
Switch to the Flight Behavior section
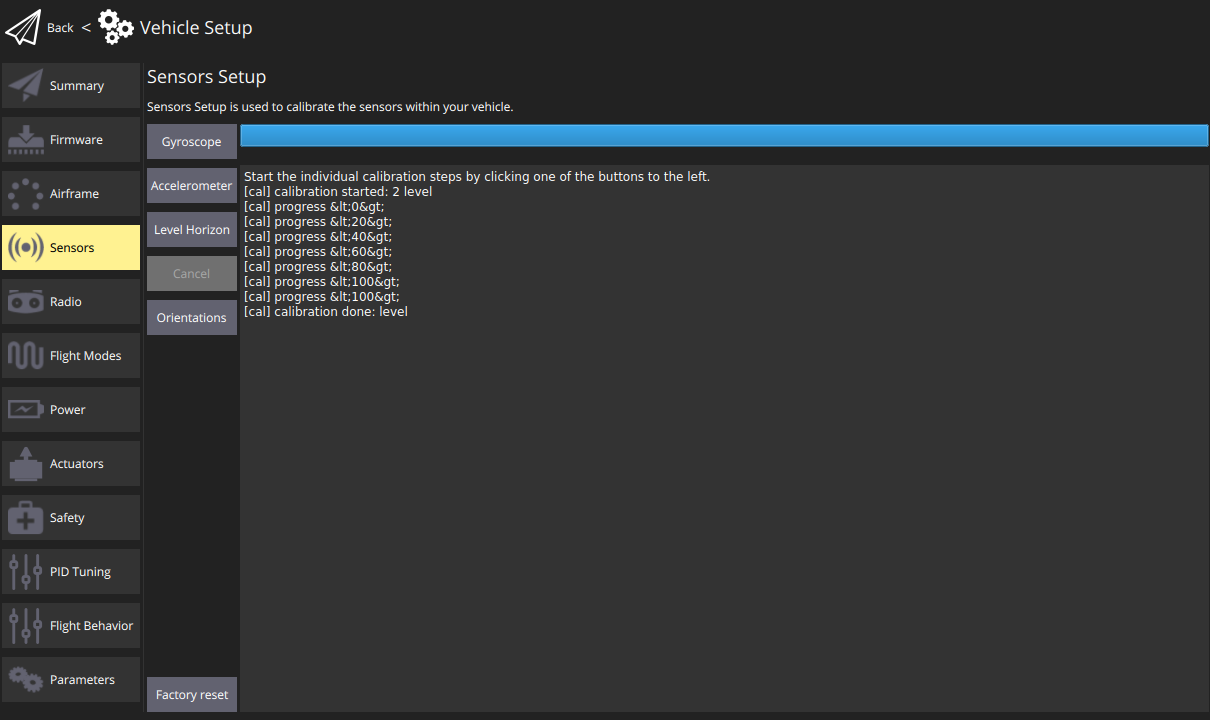tap(71, 626)
